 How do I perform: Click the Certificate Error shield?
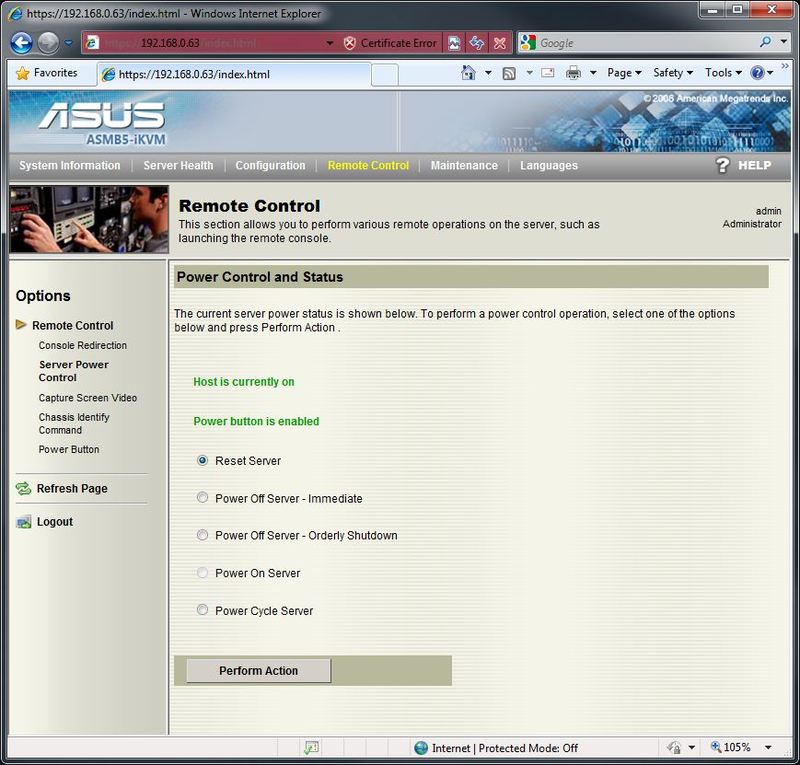(x=349, y=43)
